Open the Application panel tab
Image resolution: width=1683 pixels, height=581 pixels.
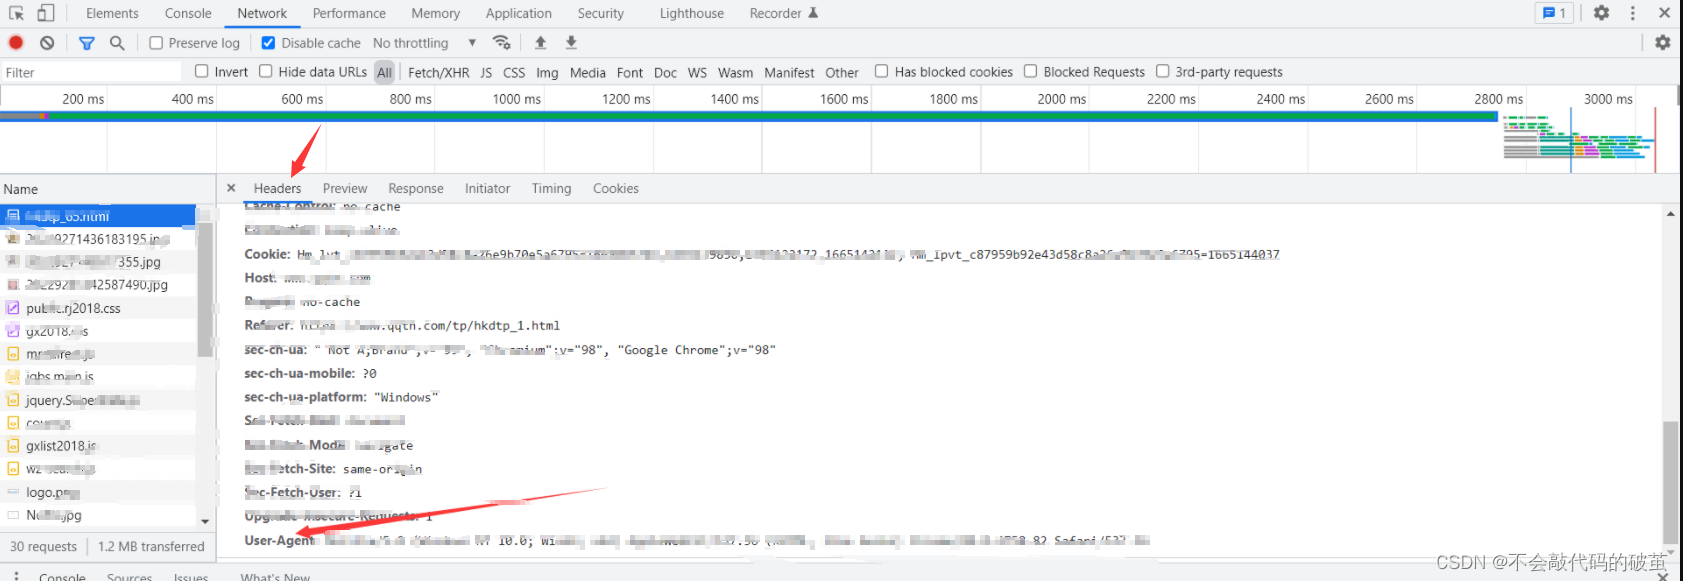point(518,13)
